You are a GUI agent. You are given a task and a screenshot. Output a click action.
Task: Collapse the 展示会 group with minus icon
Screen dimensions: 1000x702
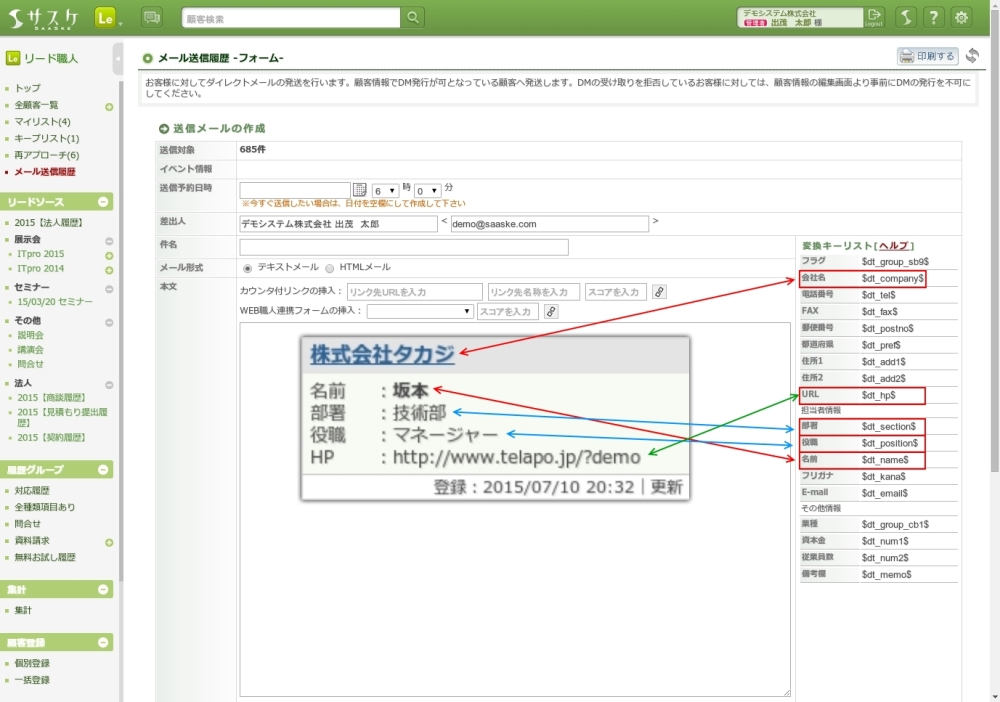(109, 241)
